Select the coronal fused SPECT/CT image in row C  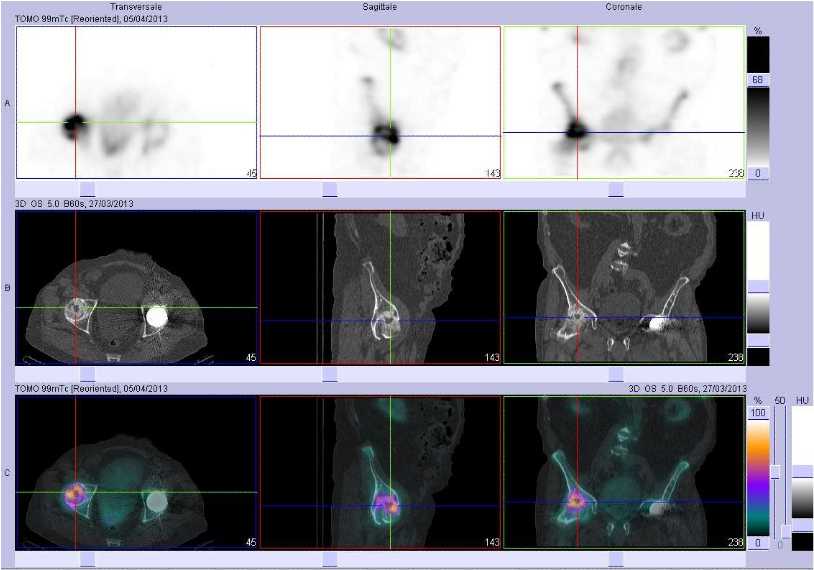point(624,472)
